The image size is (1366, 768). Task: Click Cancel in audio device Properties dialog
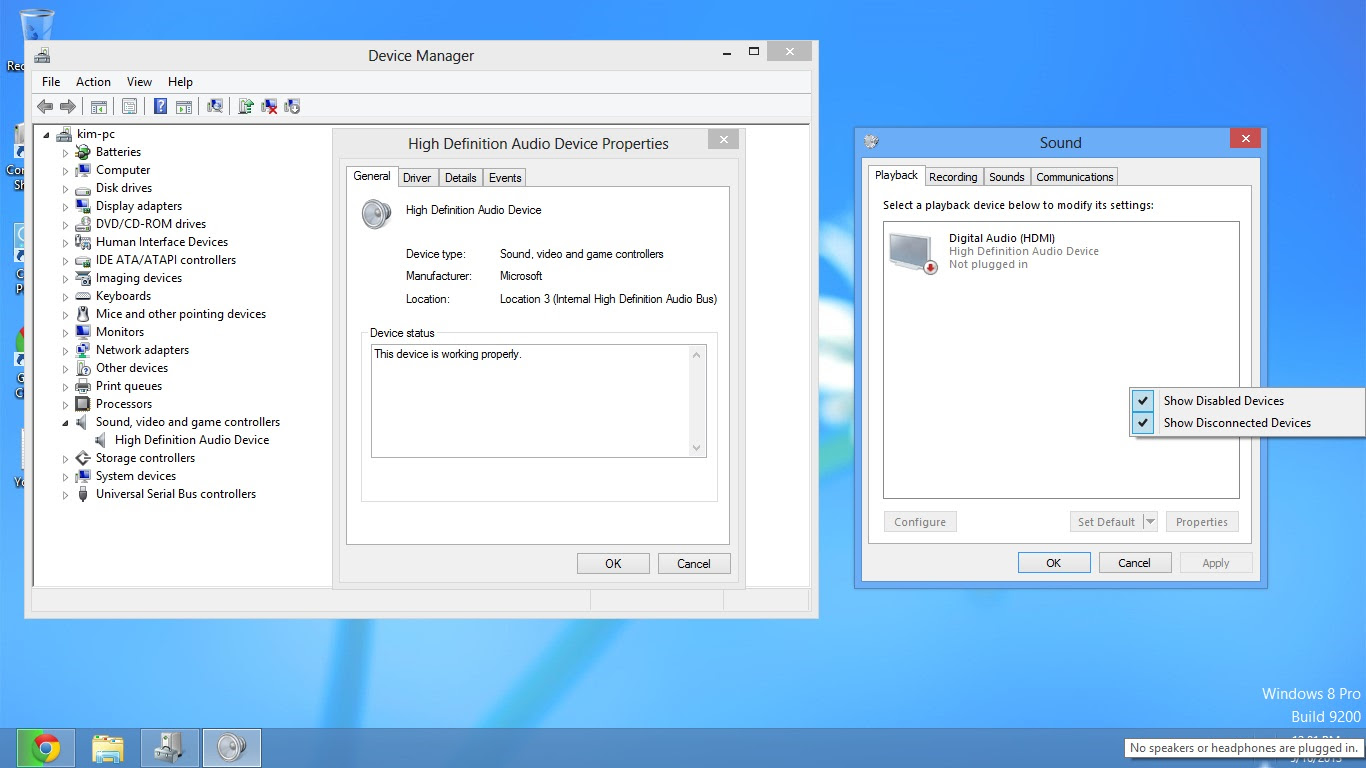(x=694, y=564)
